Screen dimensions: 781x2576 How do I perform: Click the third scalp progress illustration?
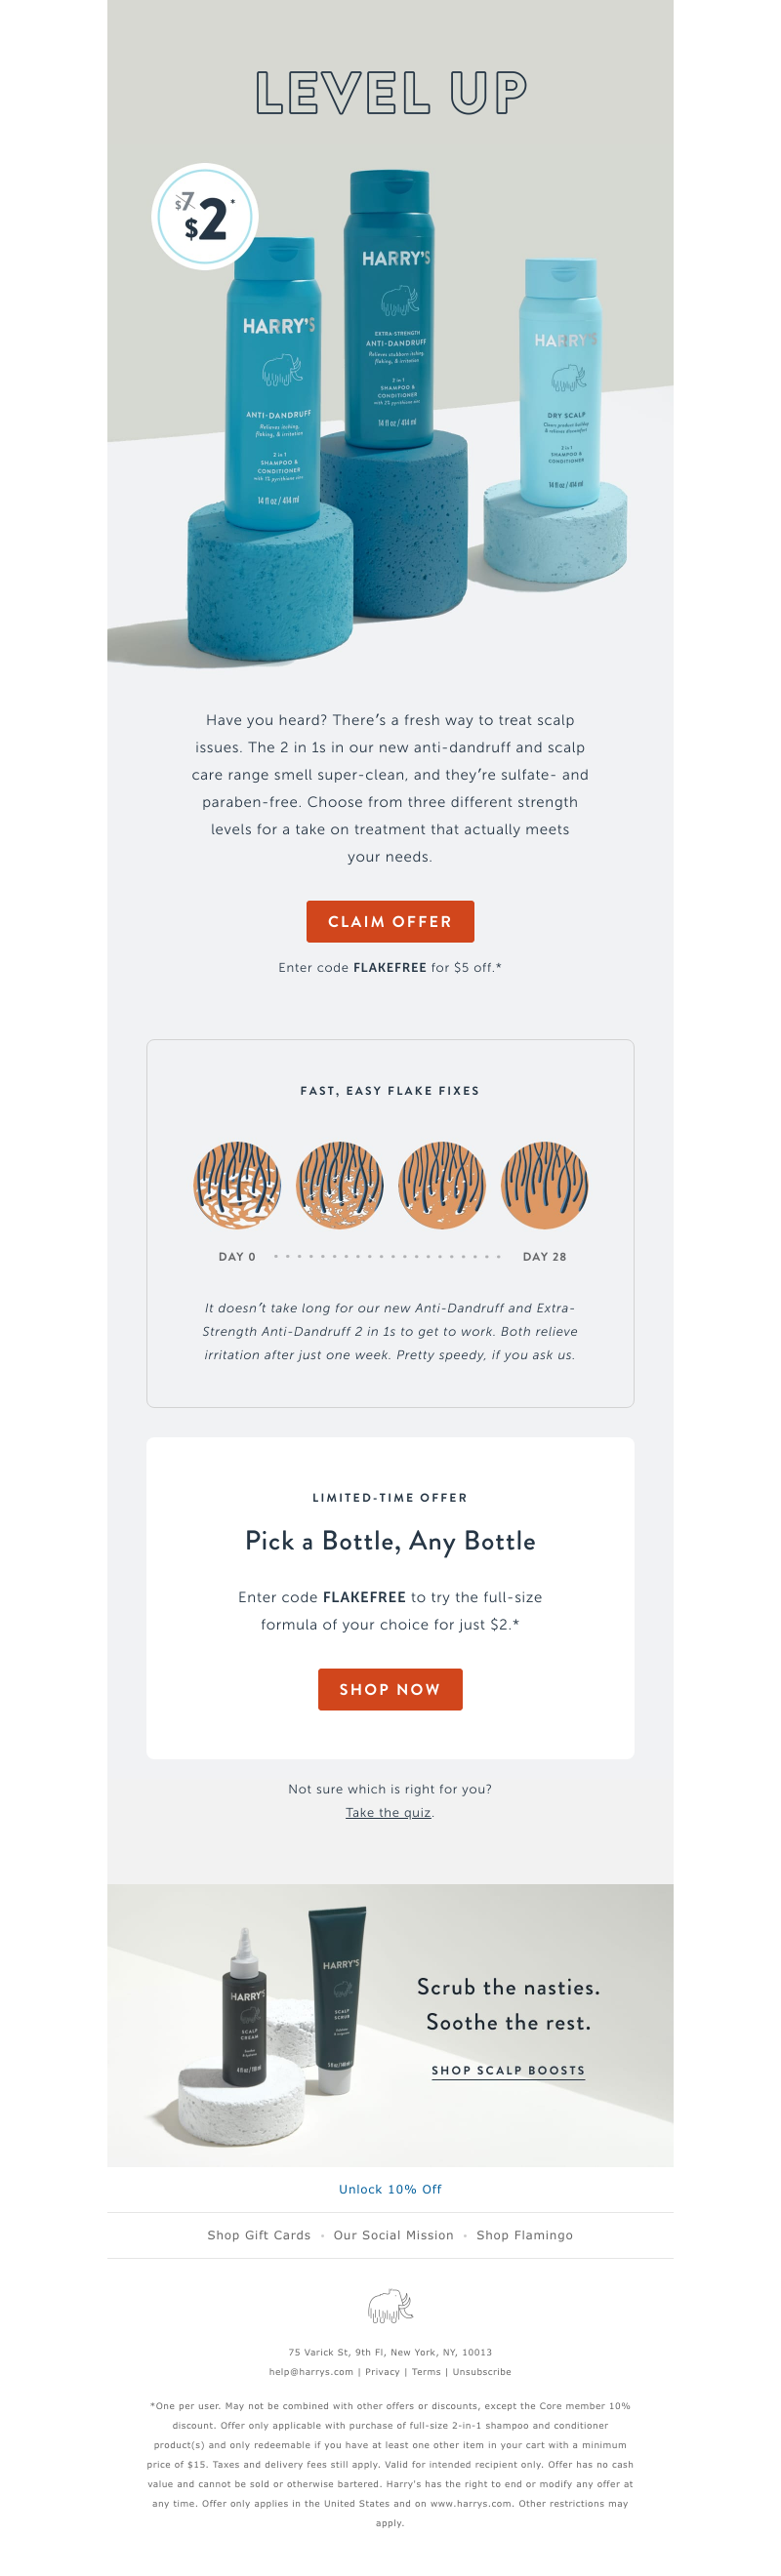point(442,1185)
